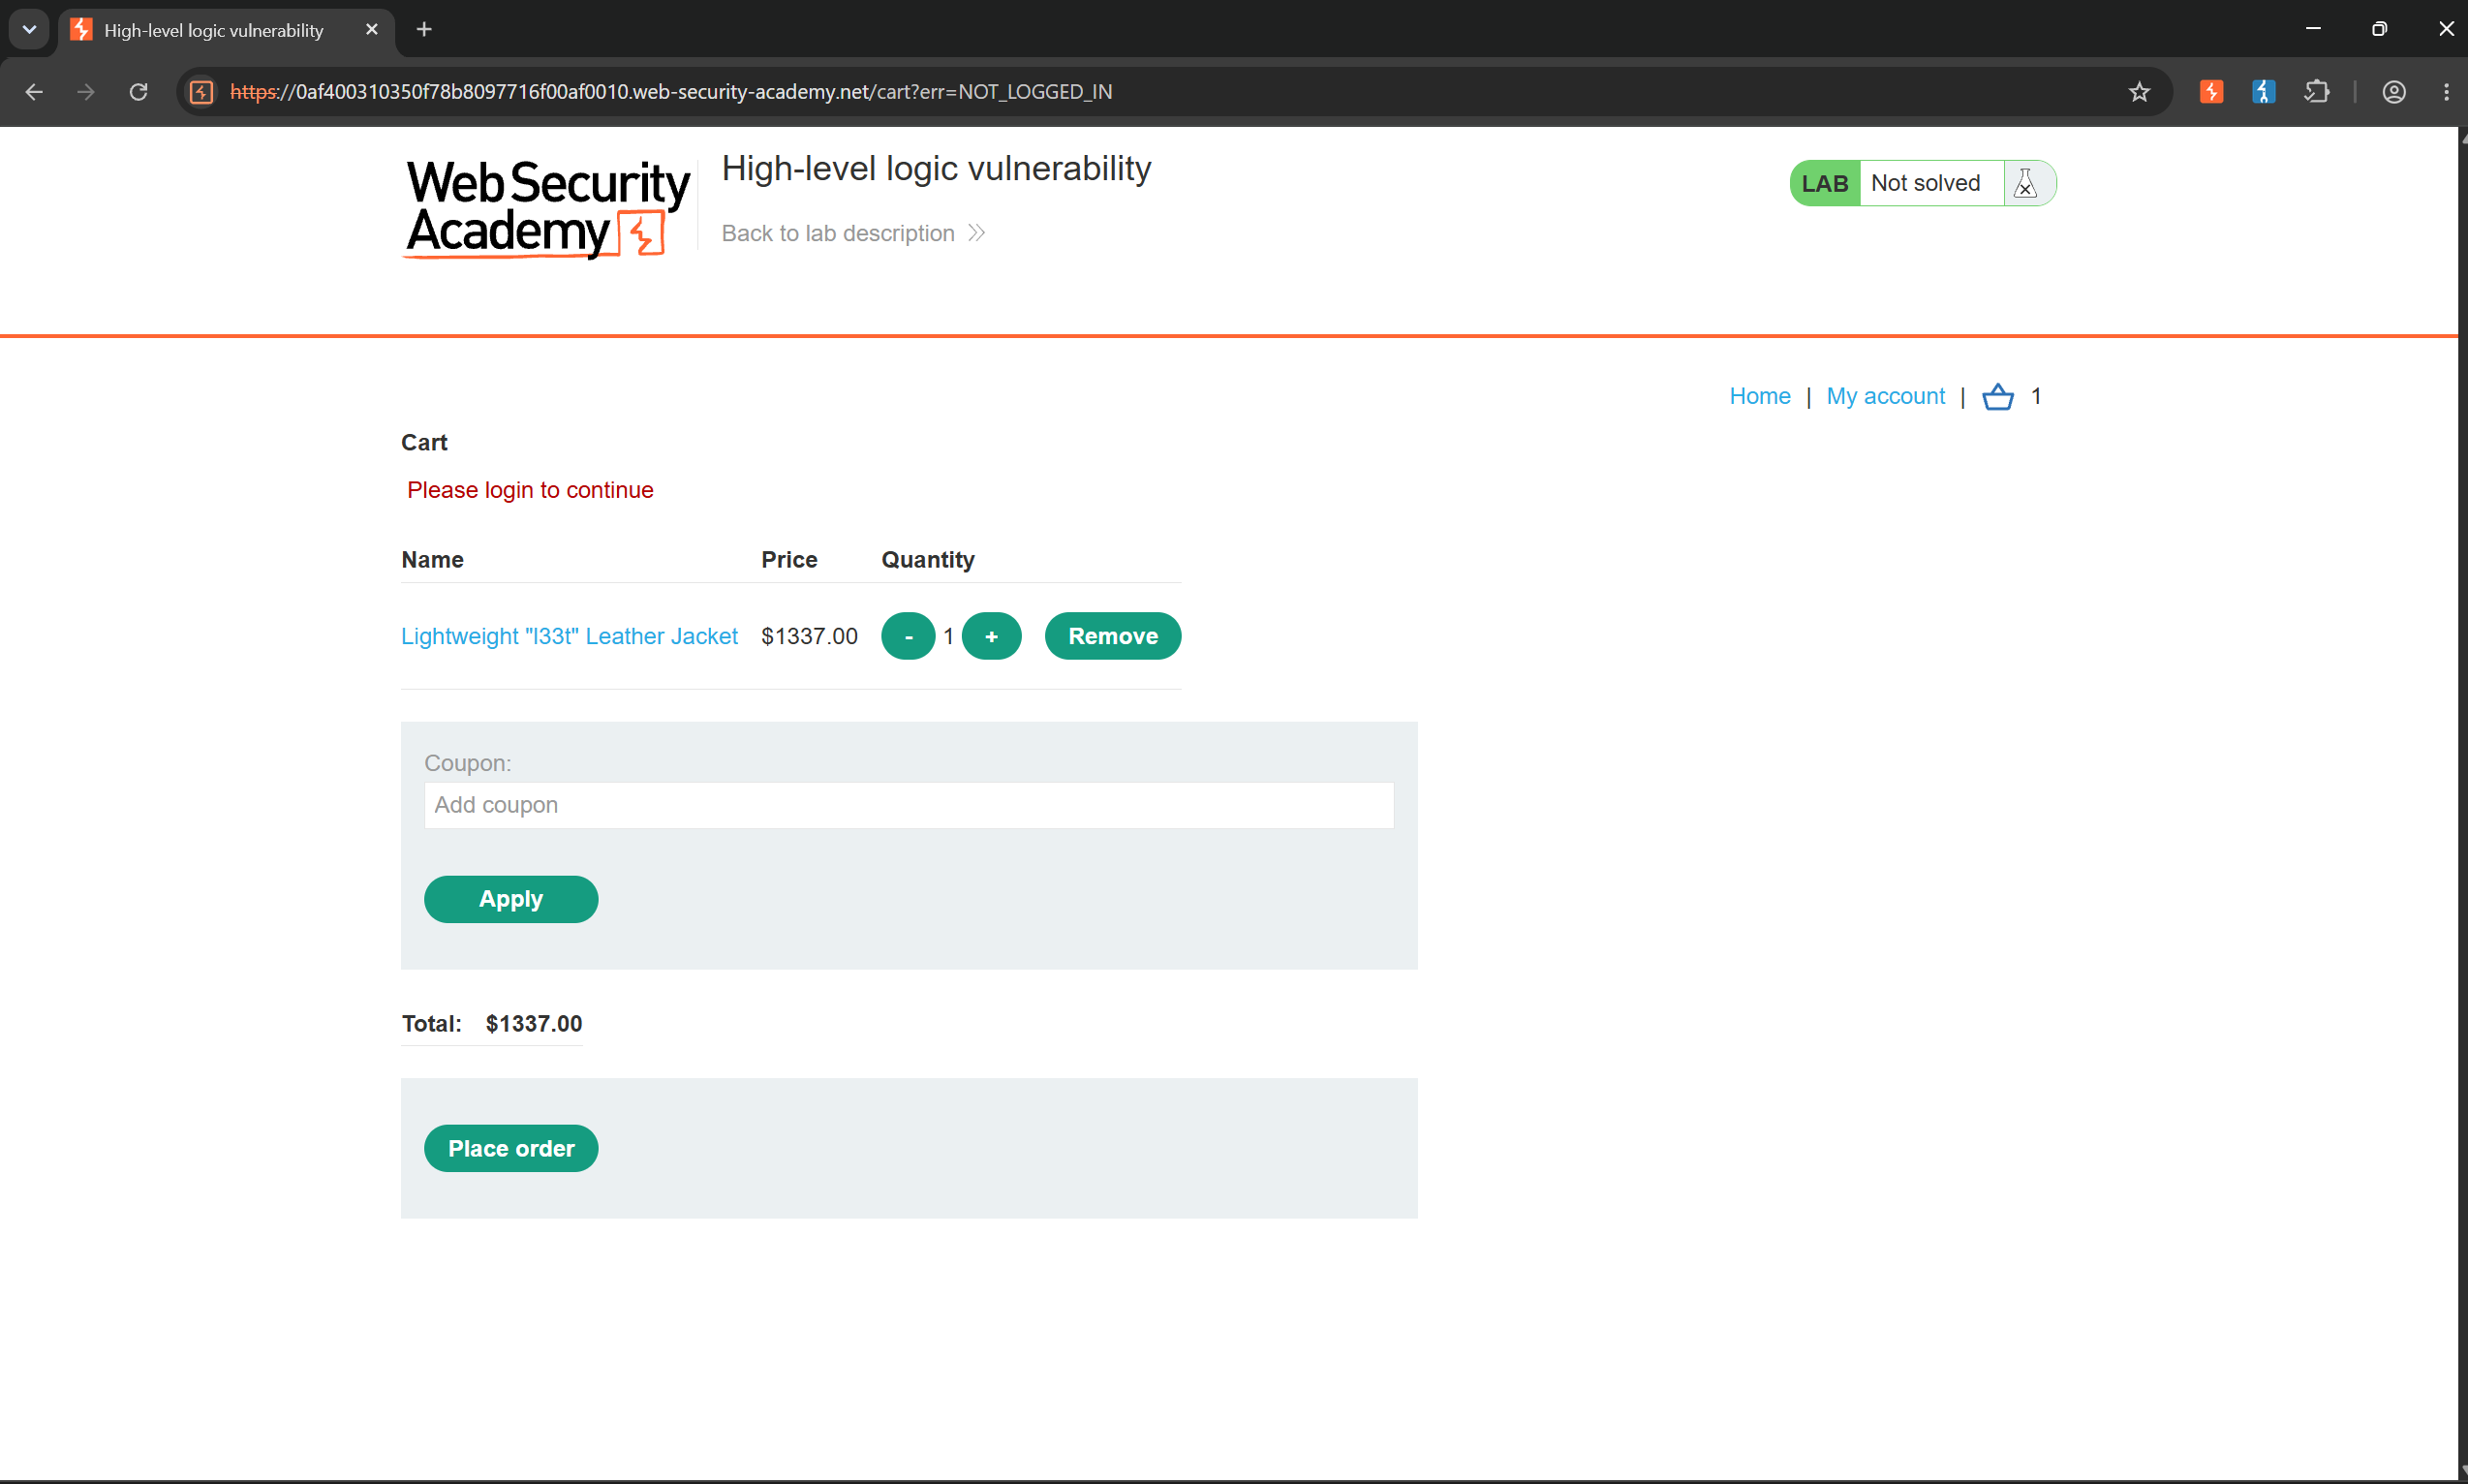Click the 'Please login to continue' message
The height and width of the screenshot is (1484, 2468).
point(530,490)
